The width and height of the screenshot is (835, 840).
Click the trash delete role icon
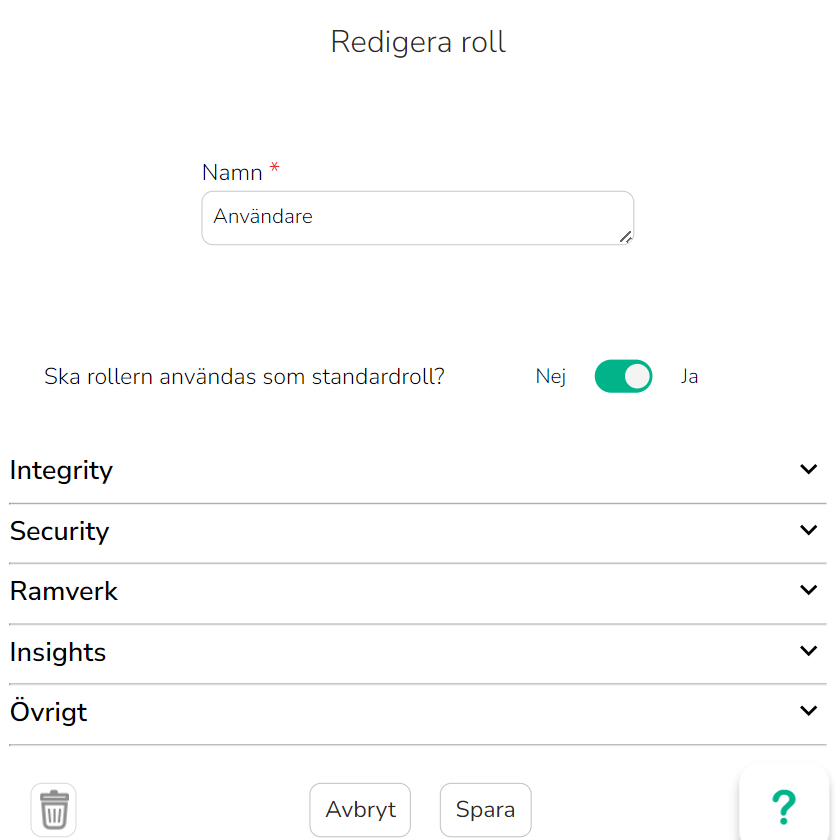click(x=54, y=809)
